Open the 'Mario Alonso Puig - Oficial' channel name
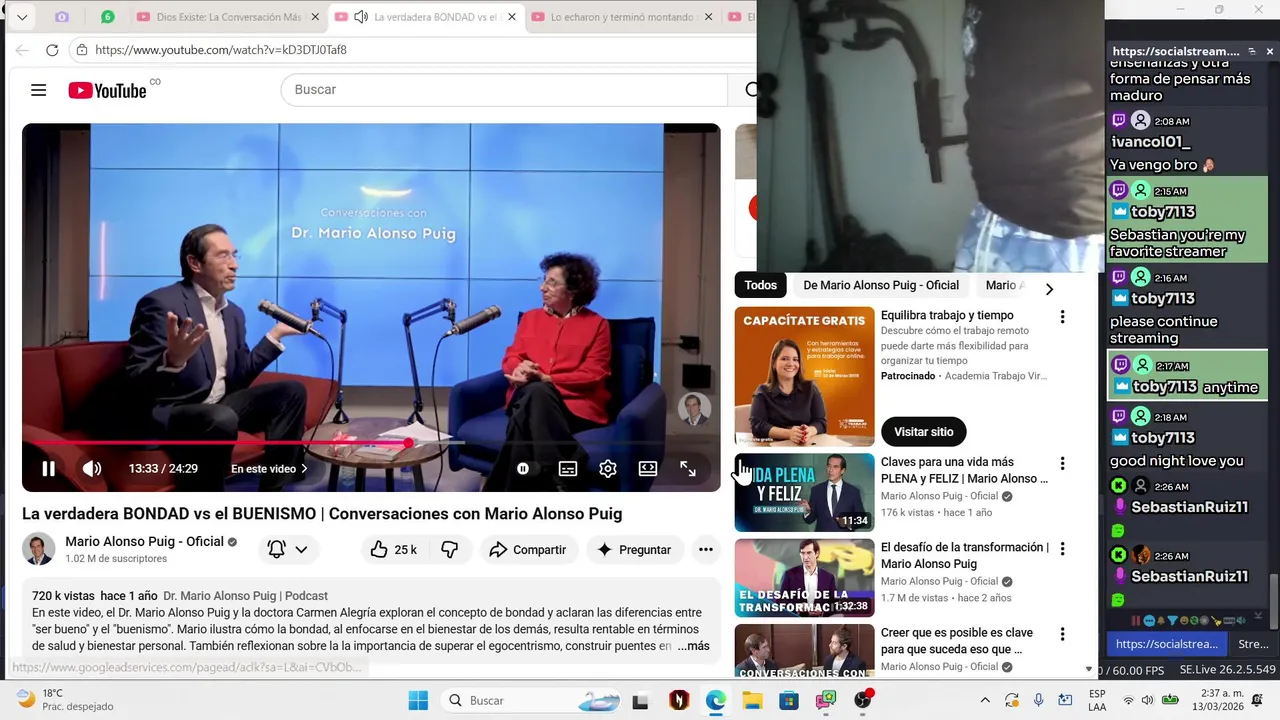The height and width of the screenshot is (720, 1280). click(145, 541)
